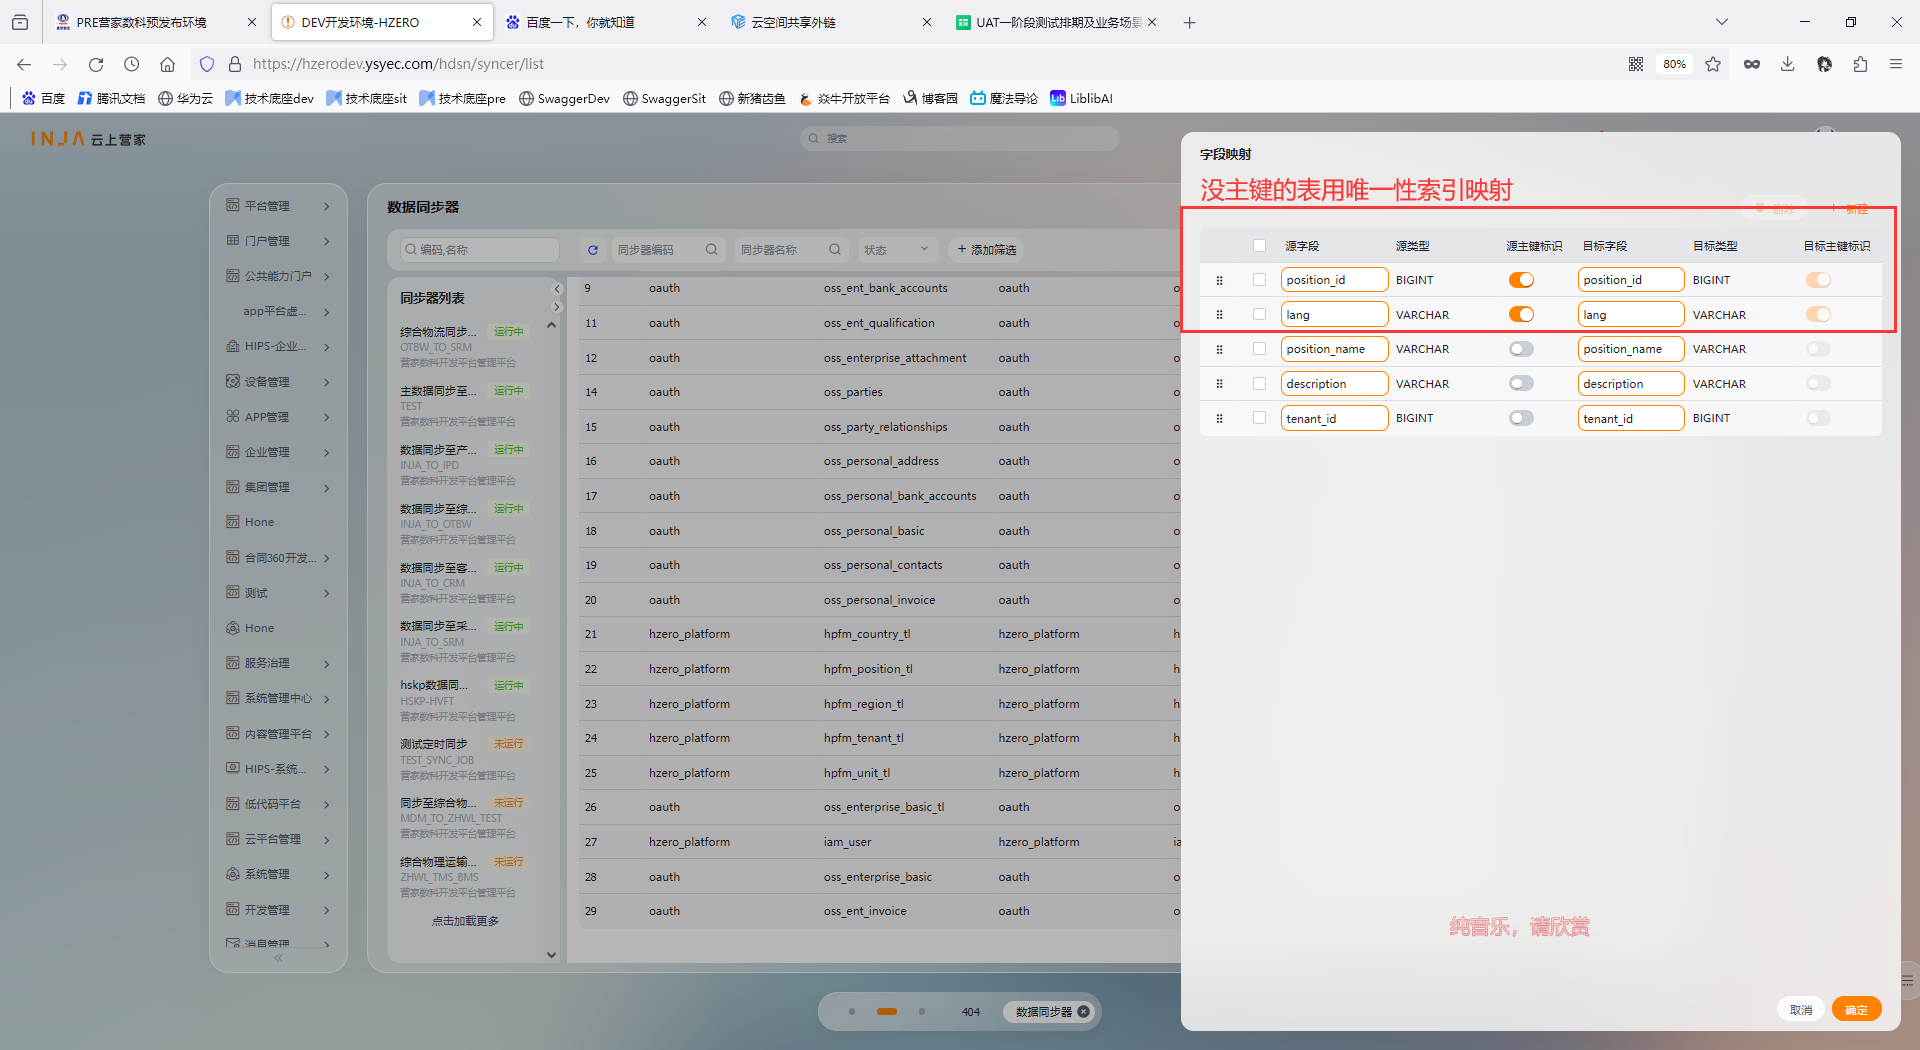Viewport: 1920px width, 1050px height.
Task: Check the description row checkbox
Action: point(1259,383)
